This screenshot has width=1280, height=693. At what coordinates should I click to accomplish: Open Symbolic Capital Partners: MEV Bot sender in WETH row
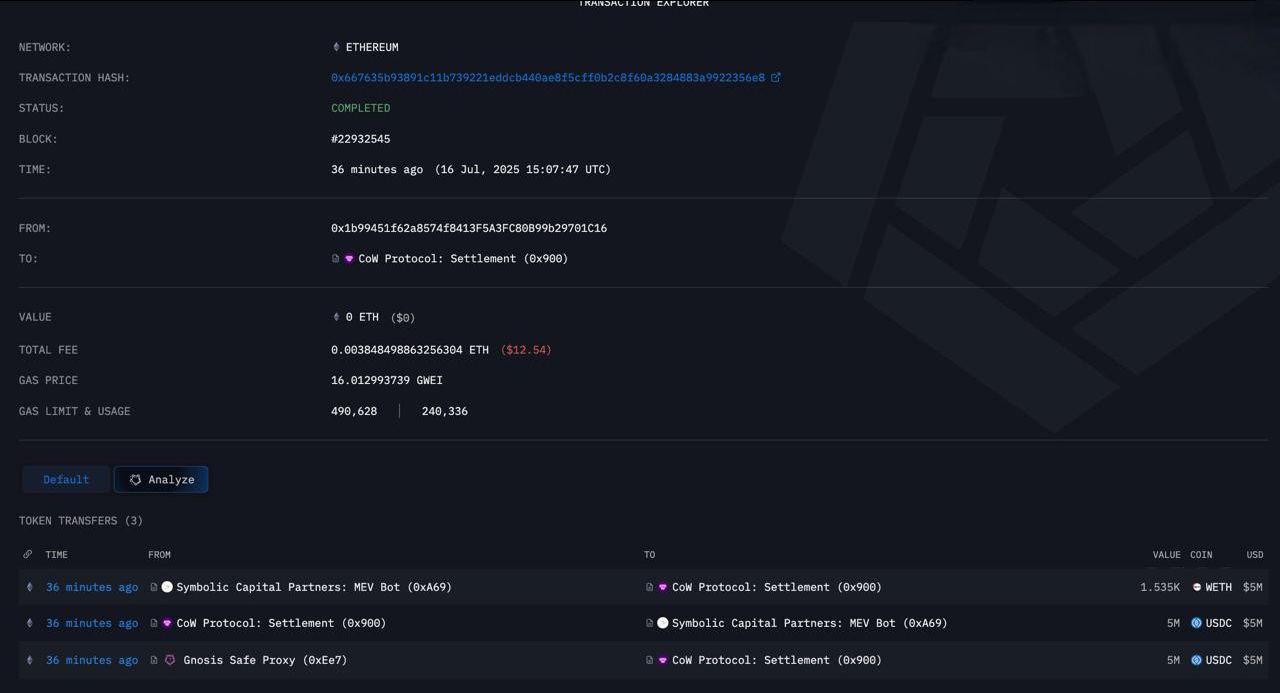(x=314, y=588)
